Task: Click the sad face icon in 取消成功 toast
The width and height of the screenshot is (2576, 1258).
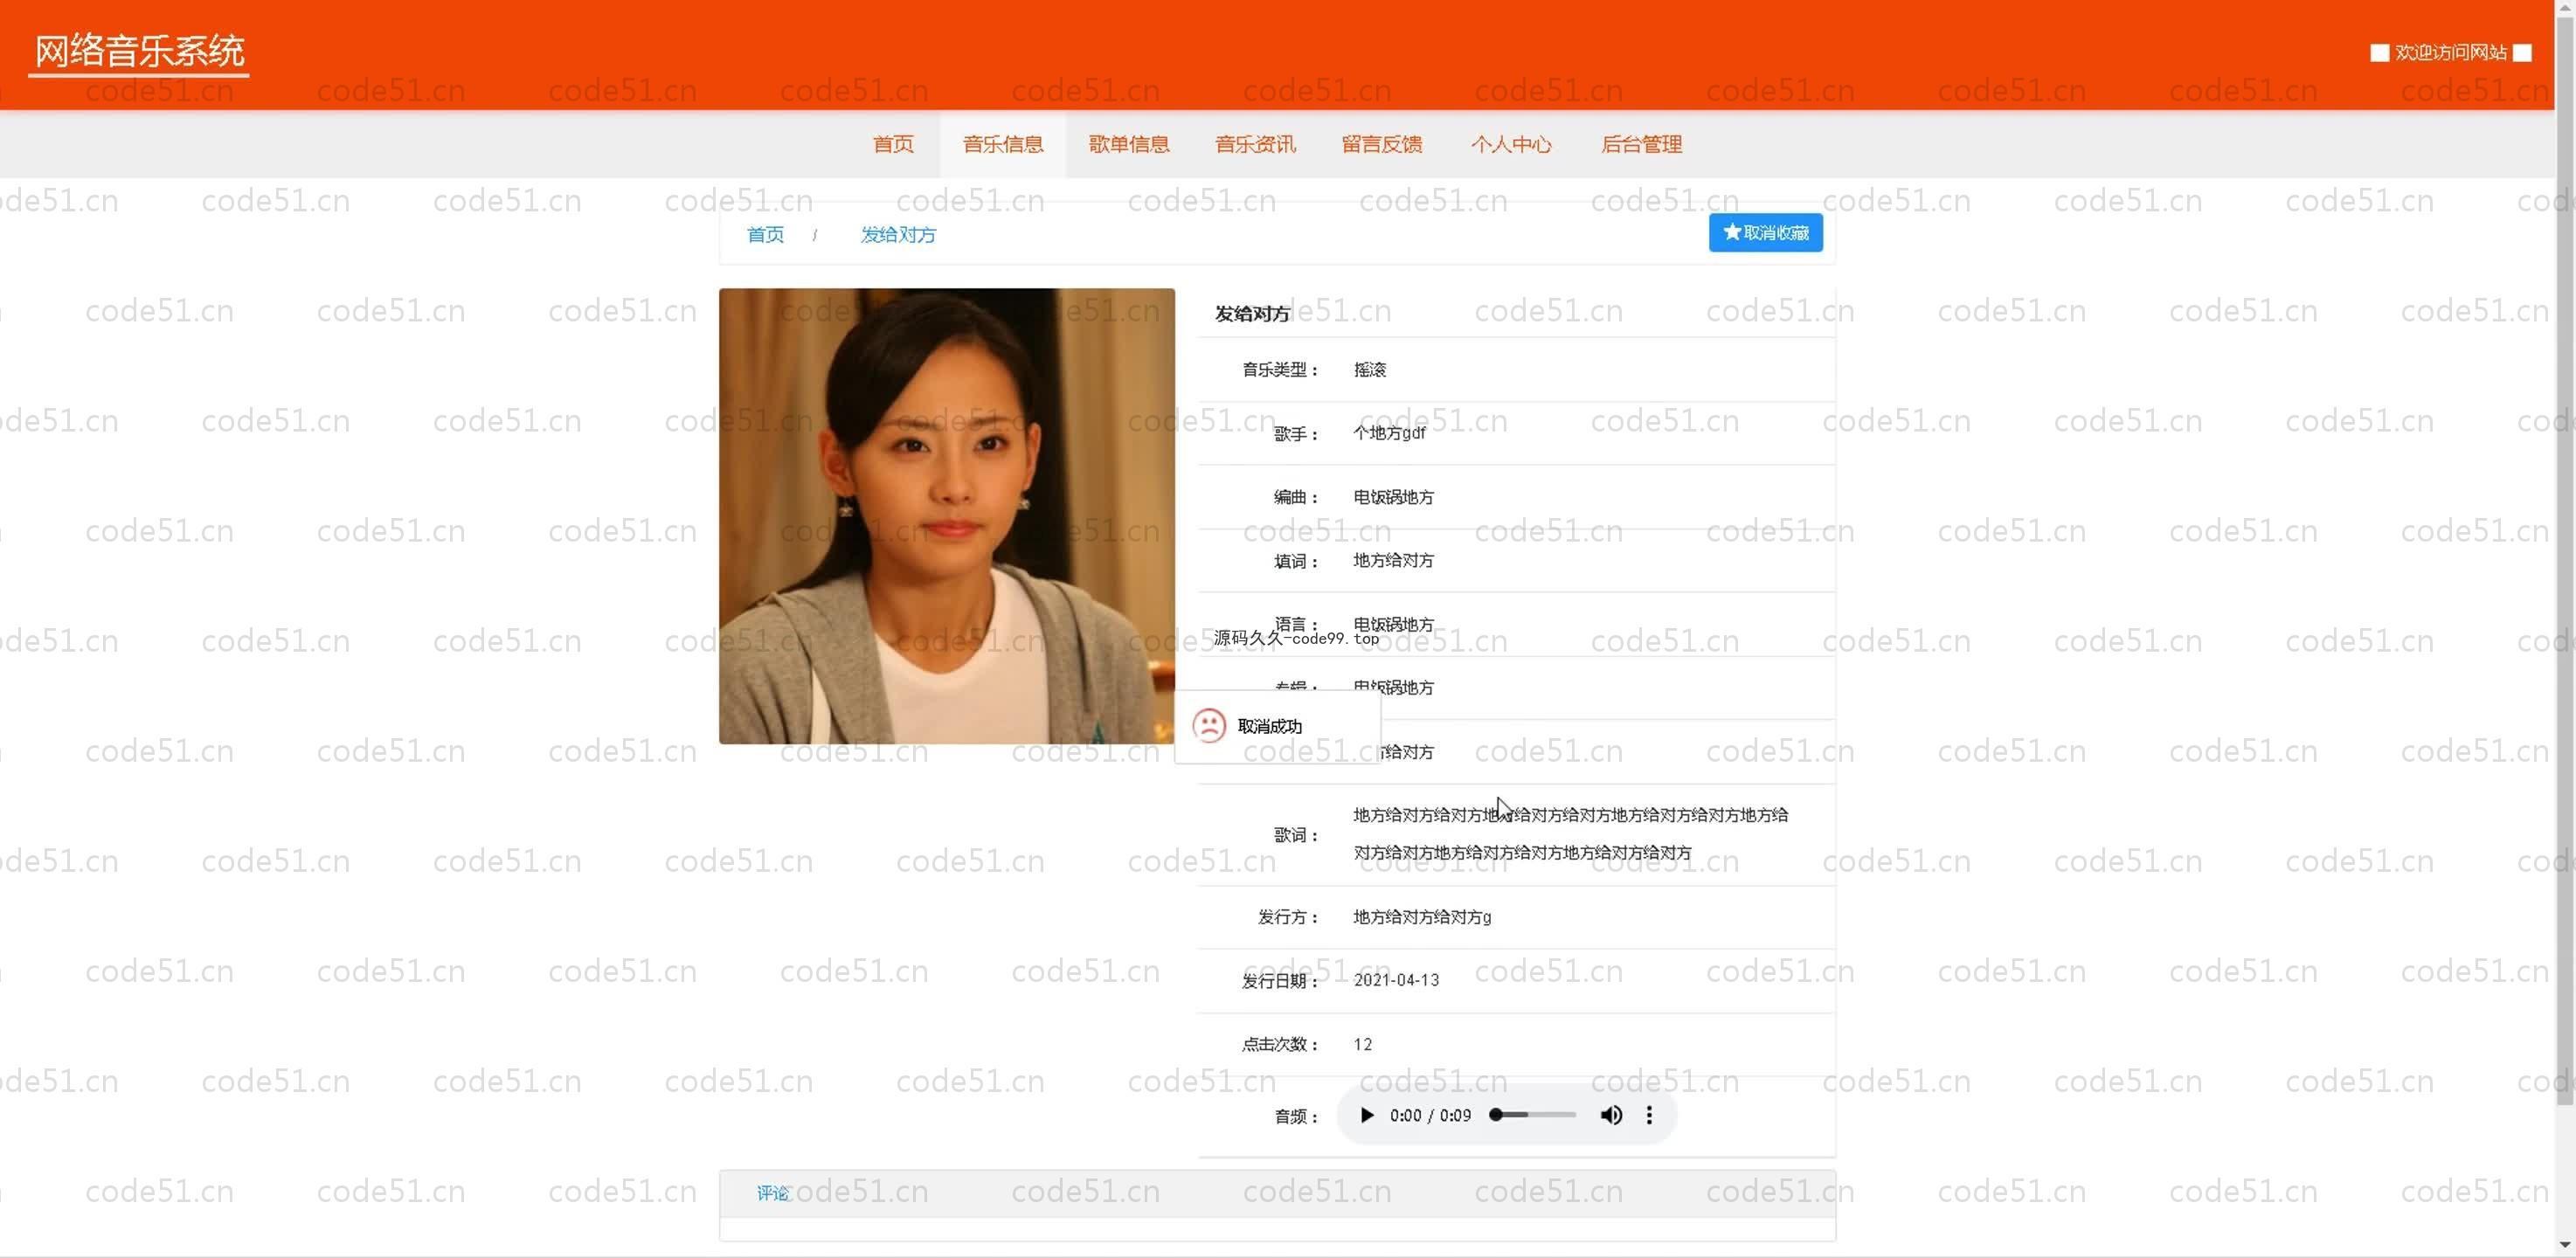Action: (x=1209, y=725)
